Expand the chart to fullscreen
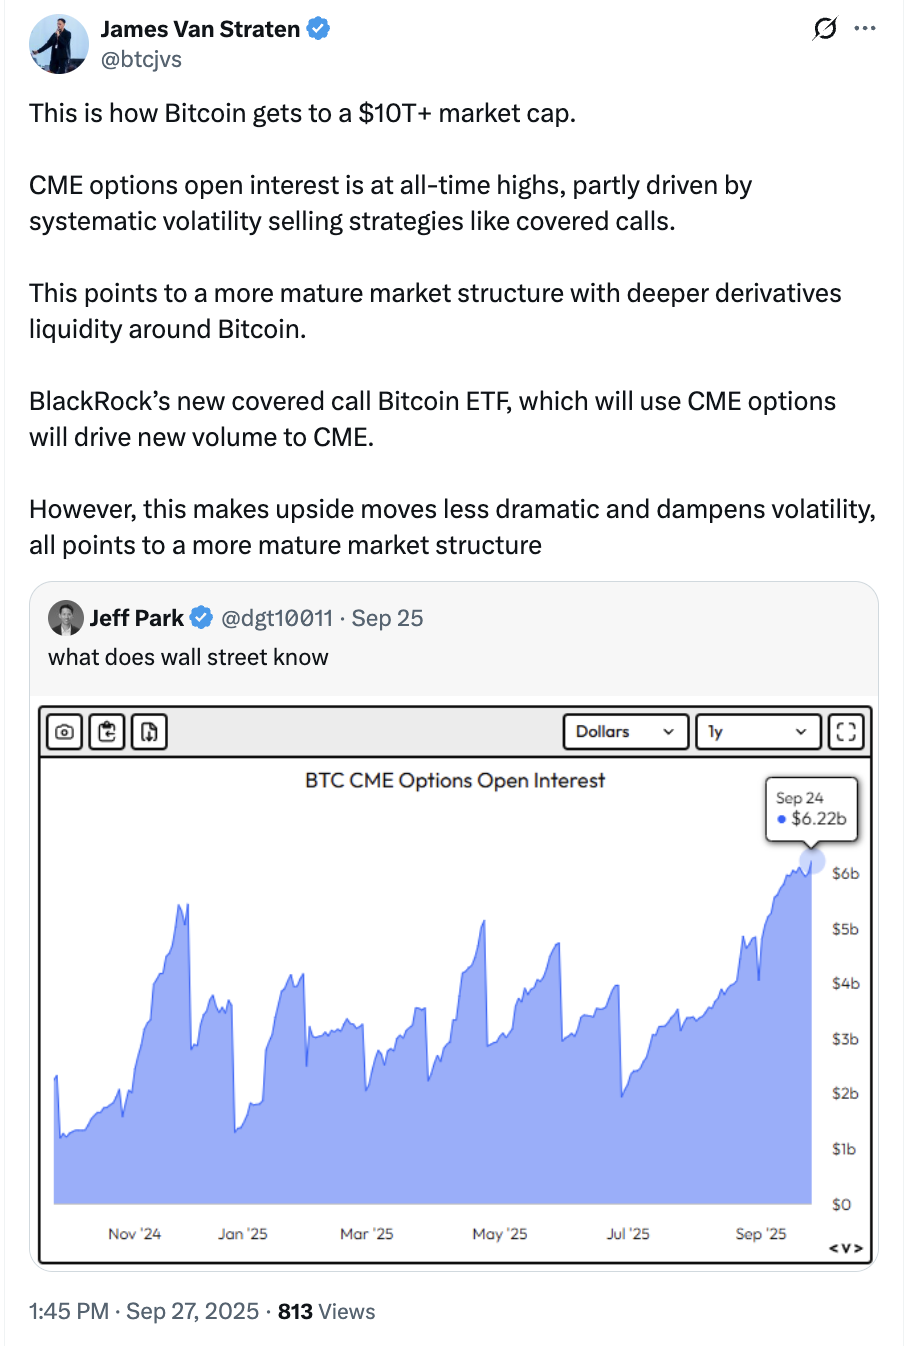Screen dimensions: 908x1346 tap(846, 732)
